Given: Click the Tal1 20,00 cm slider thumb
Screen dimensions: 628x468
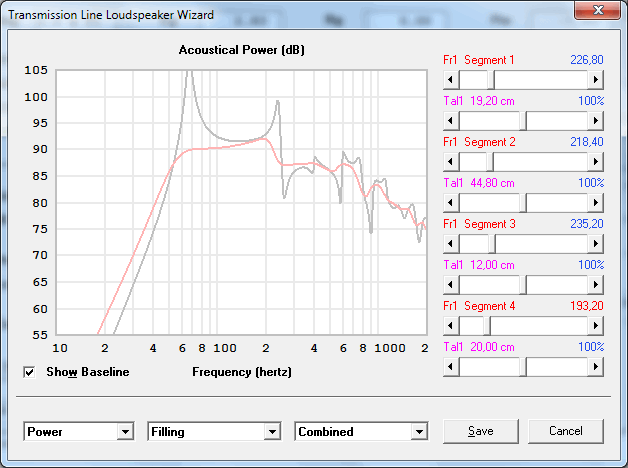Looking at the screenshot, I should tap(523, 367).
